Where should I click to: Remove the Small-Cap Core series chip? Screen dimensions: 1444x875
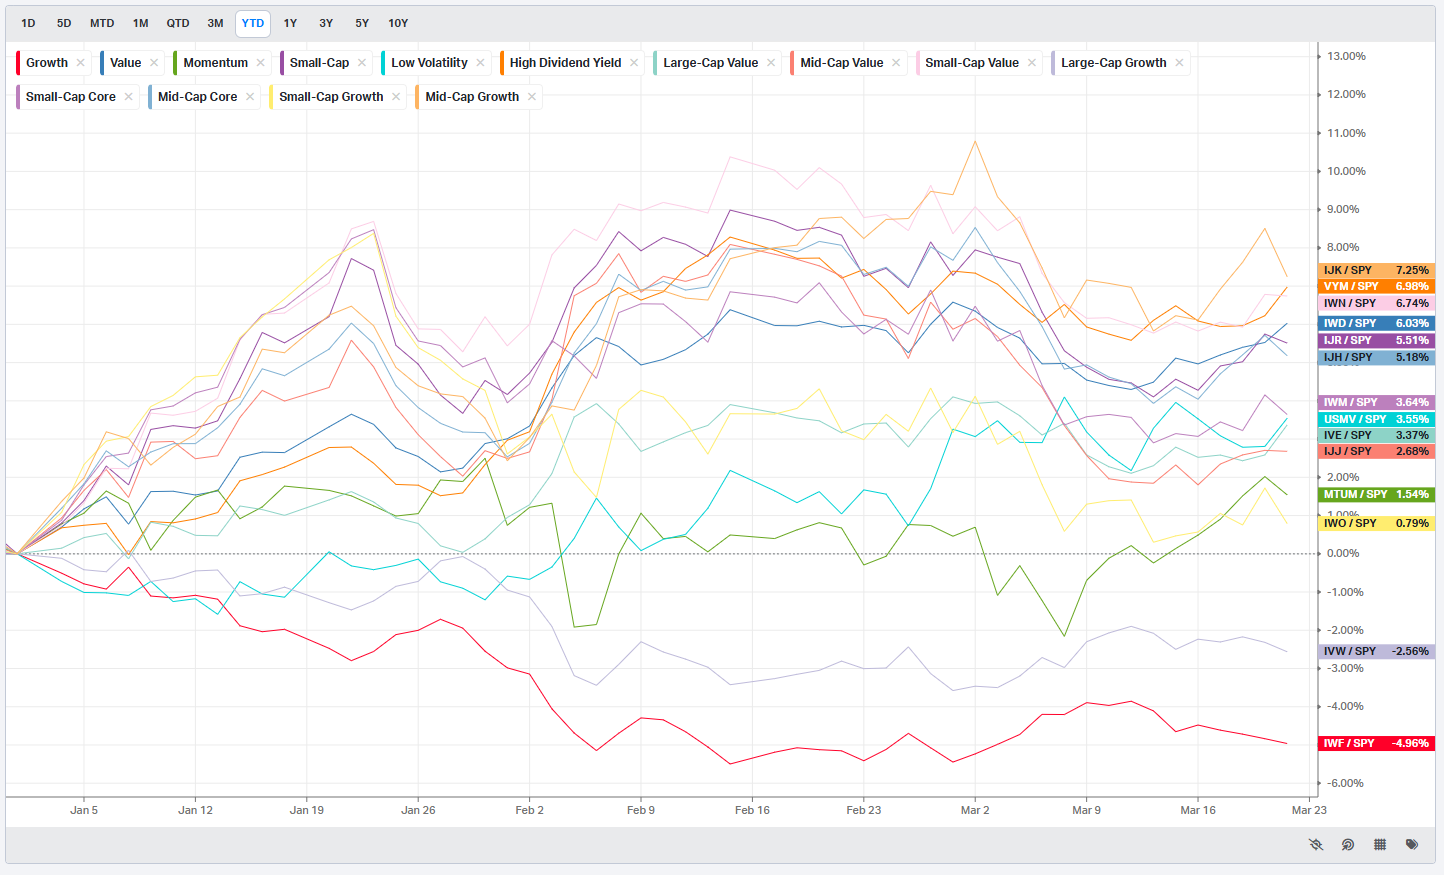[128, 97]
